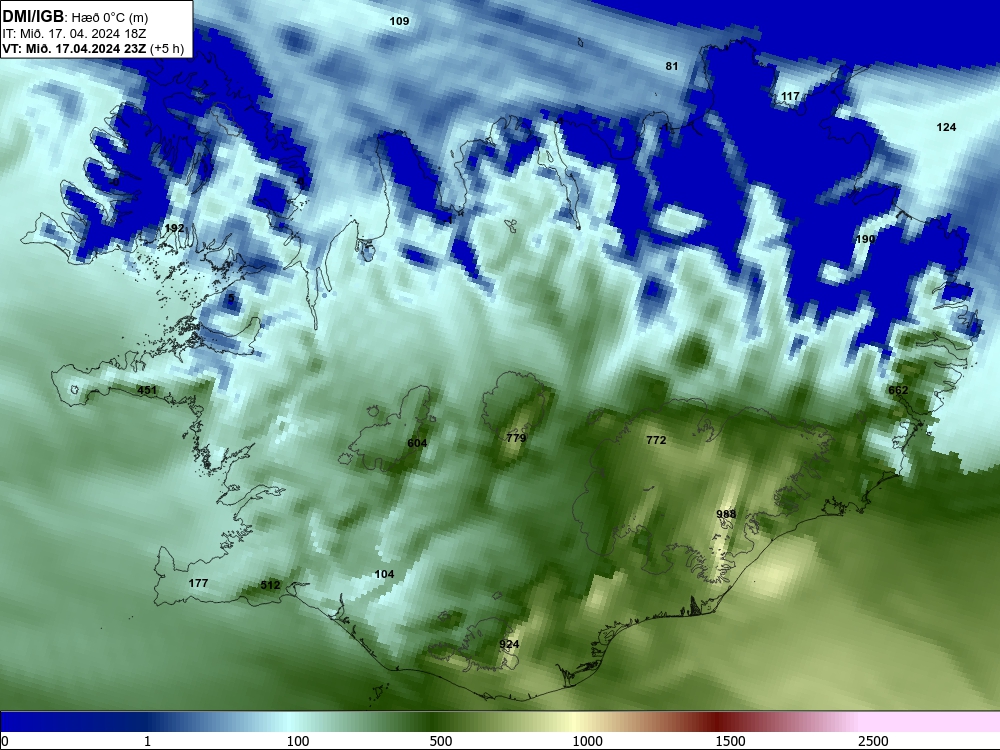Click the map value 779
The height and width of the screenshot is (750, 1000).
point(516,438)
